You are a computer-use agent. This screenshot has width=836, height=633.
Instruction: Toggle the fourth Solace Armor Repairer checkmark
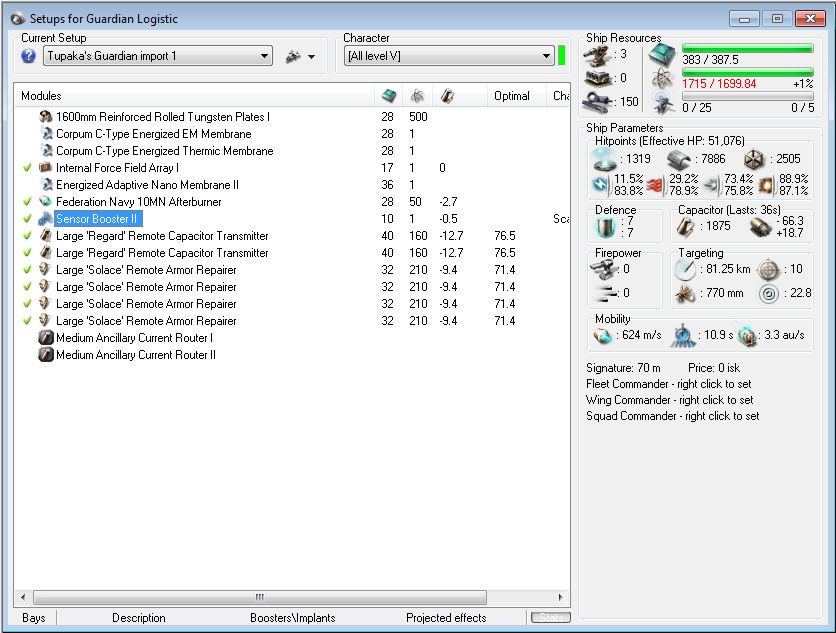click(x=28, y=321)
